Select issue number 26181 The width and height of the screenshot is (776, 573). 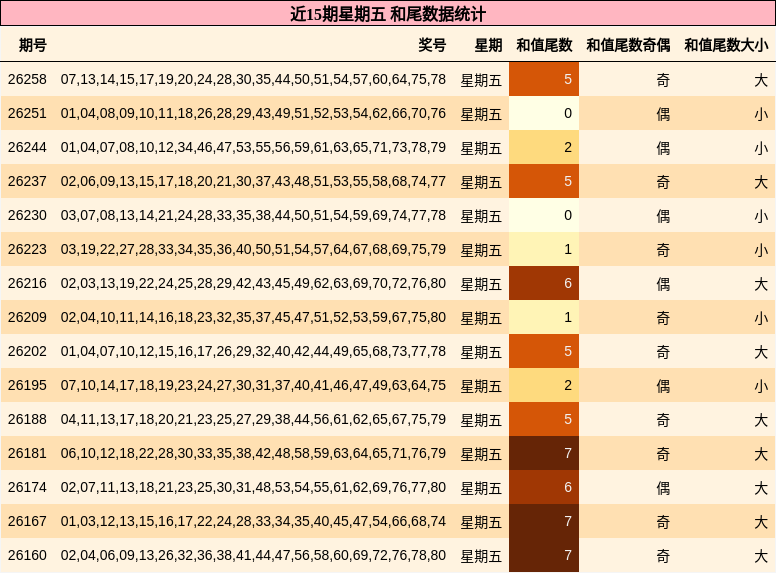click(x=27, y=453)
